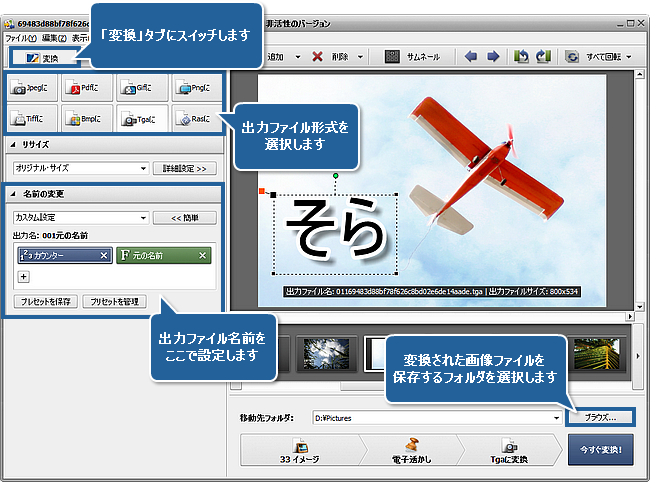650x483 pixels.
Task: Click the 今すぐ変換! button
Action: [x=601, y=449]
